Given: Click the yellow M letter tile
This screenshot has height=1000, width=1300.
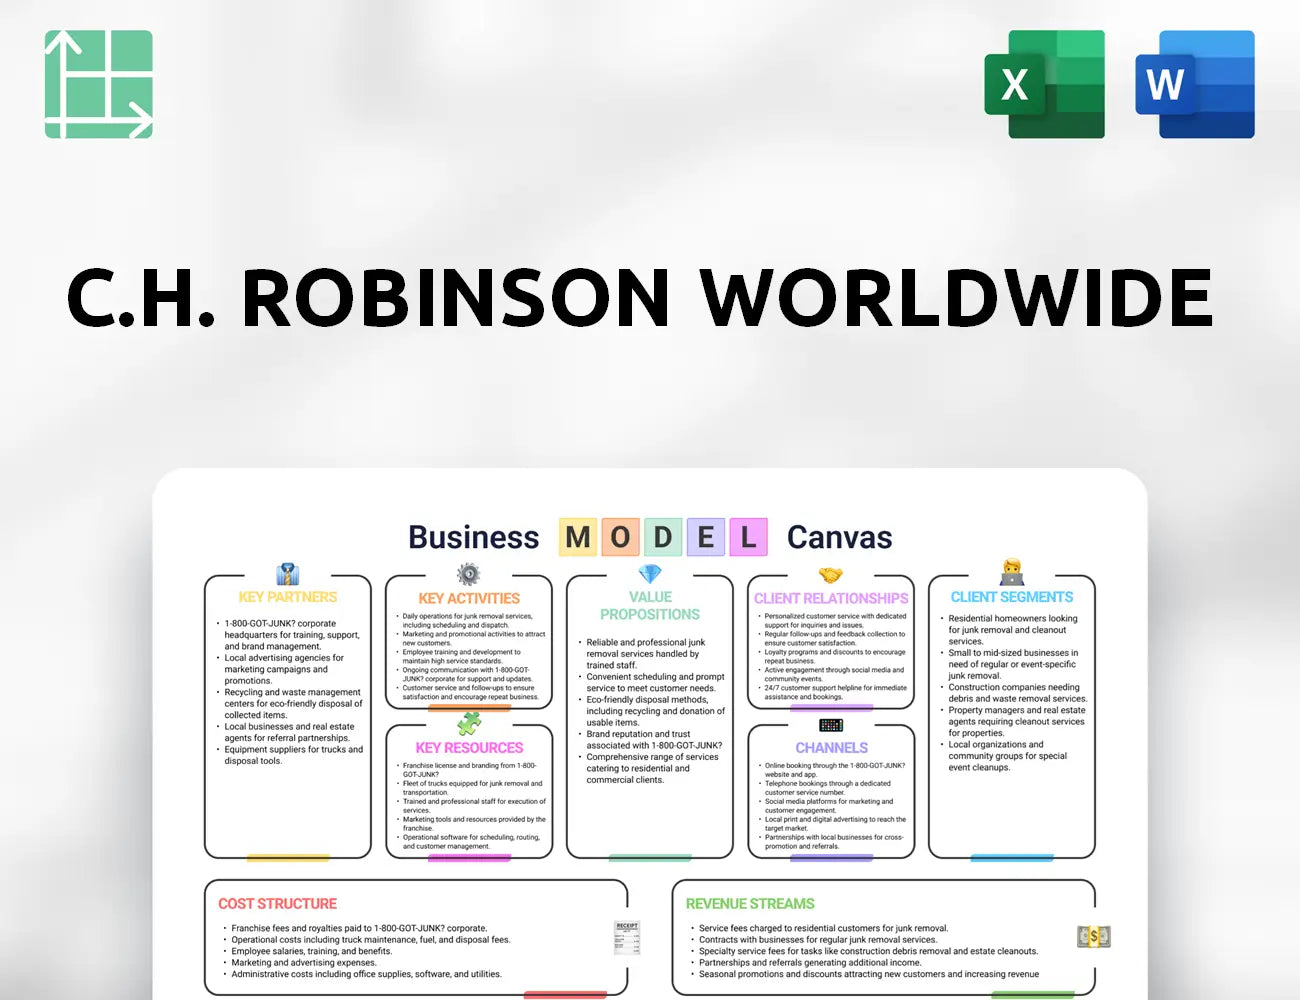Looking at the screenshot, I should pos(577,538).
